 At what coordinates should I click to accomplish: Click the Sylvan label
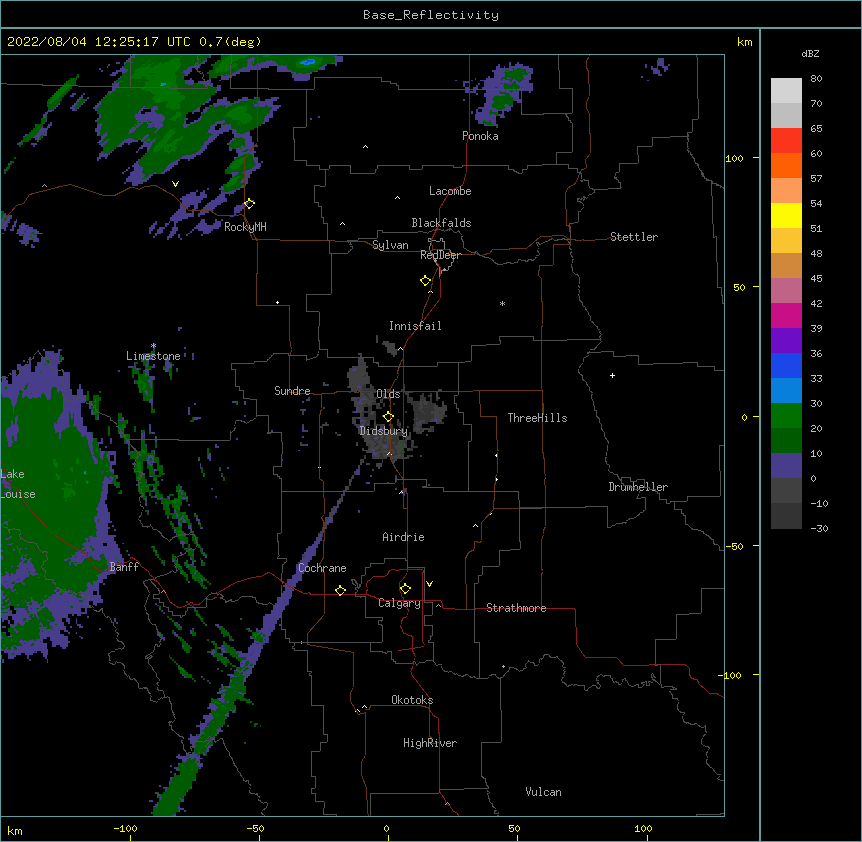(390, 245)
